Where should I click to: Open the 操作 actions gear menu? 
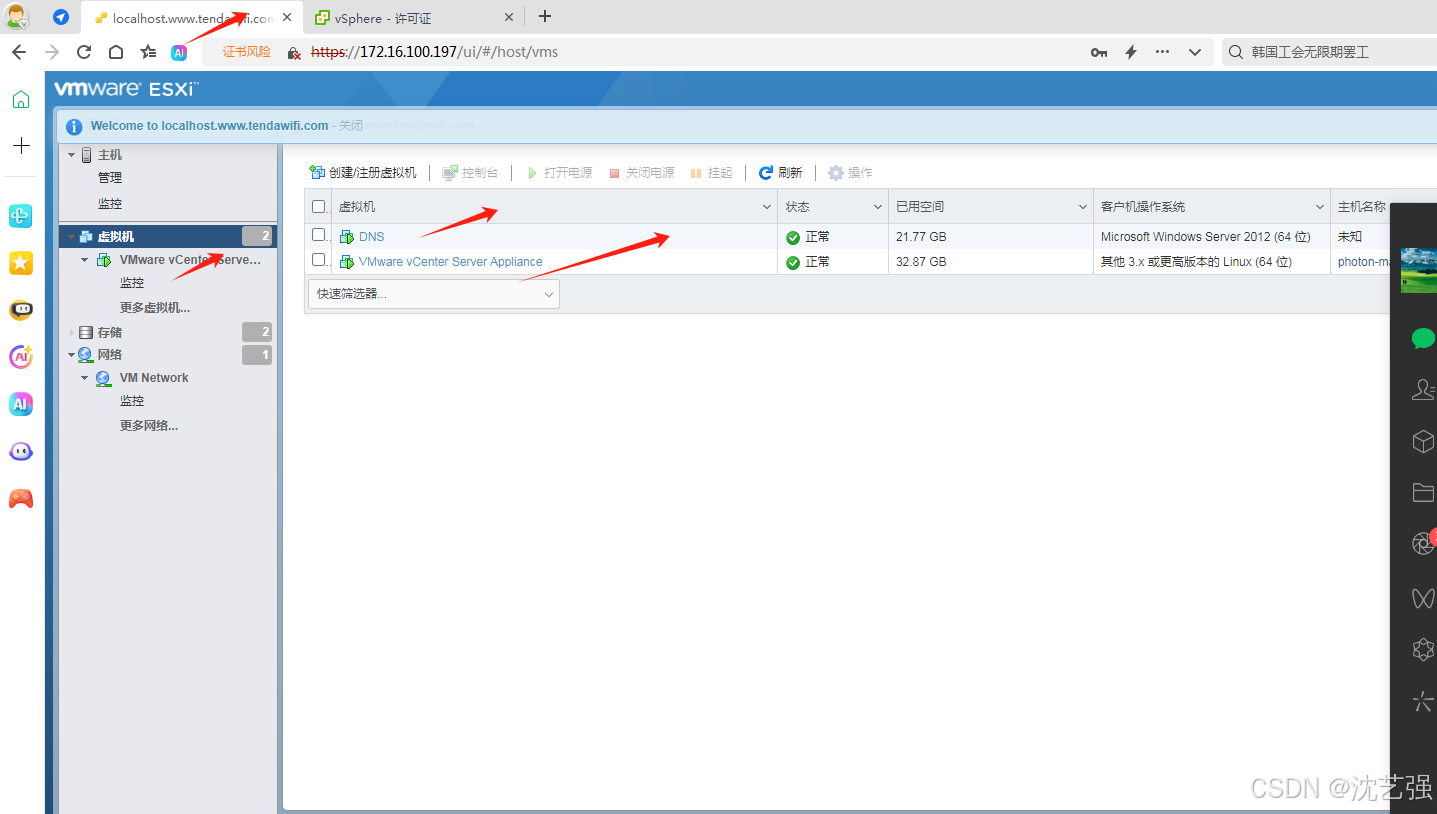[x=850, y=173]
